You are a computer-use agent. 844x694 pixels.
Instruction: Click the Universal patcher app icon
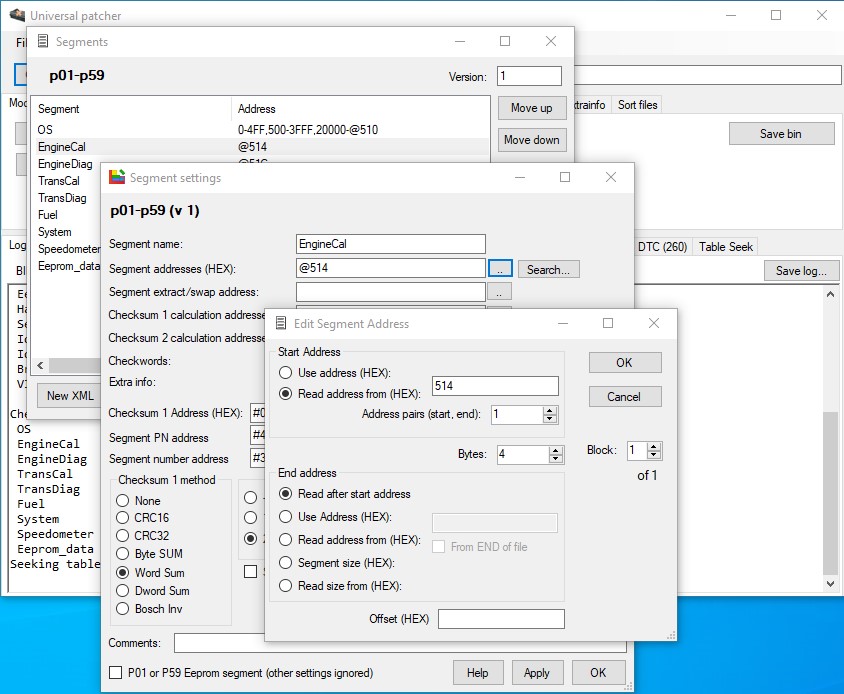(17, 15)
